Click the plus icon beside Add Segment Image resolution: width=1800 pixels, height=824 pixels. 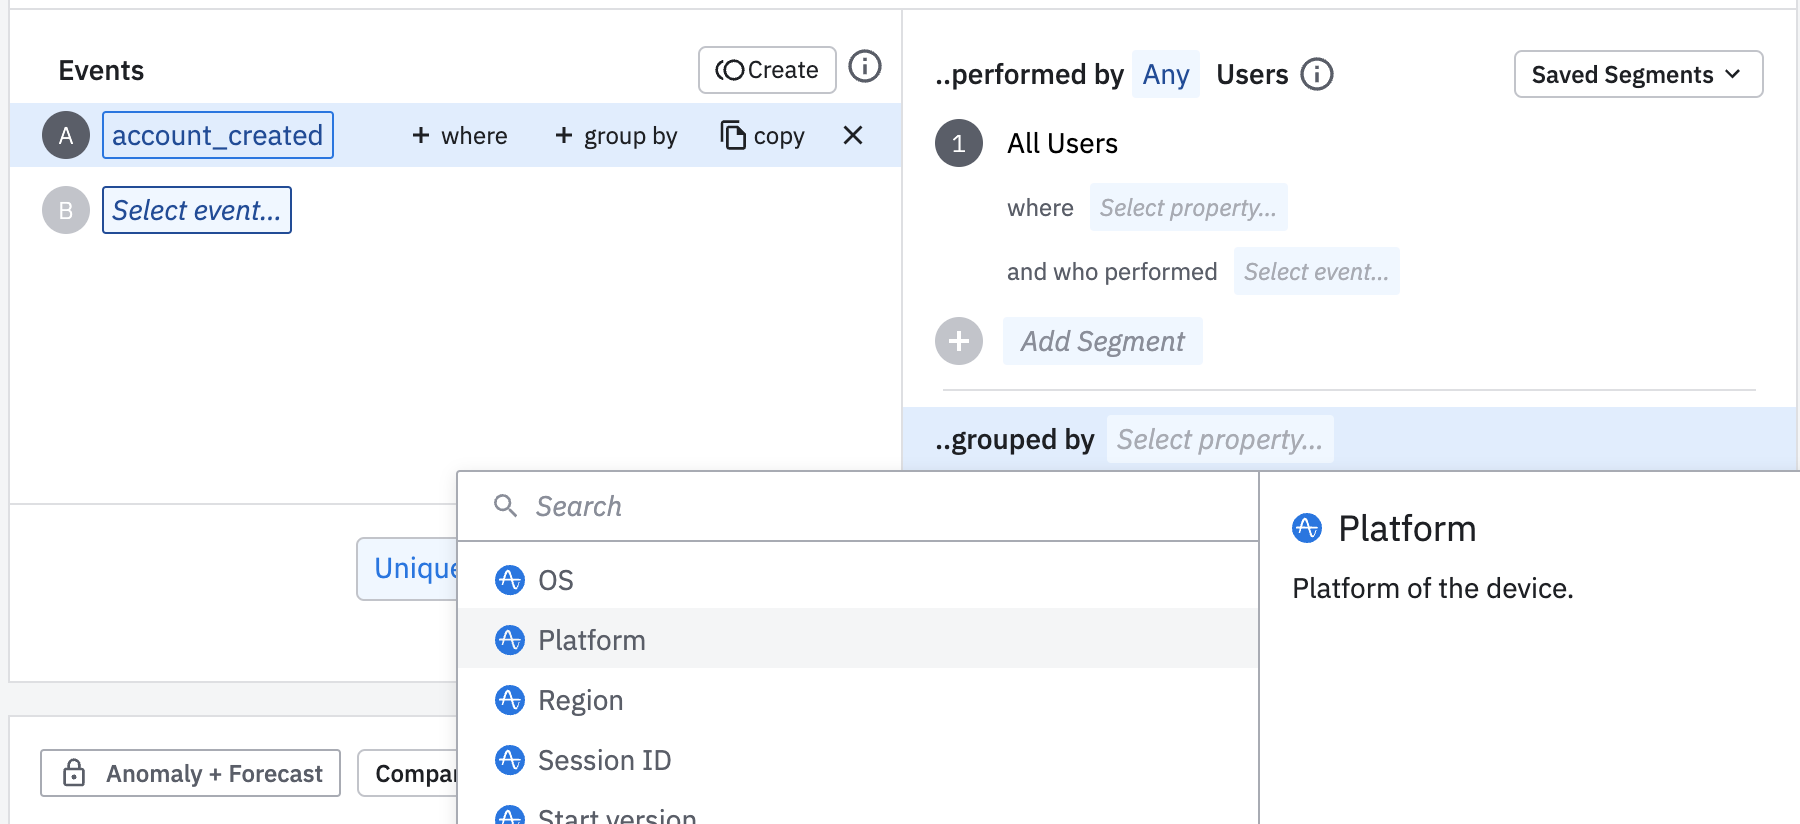[x=958, y=341]
